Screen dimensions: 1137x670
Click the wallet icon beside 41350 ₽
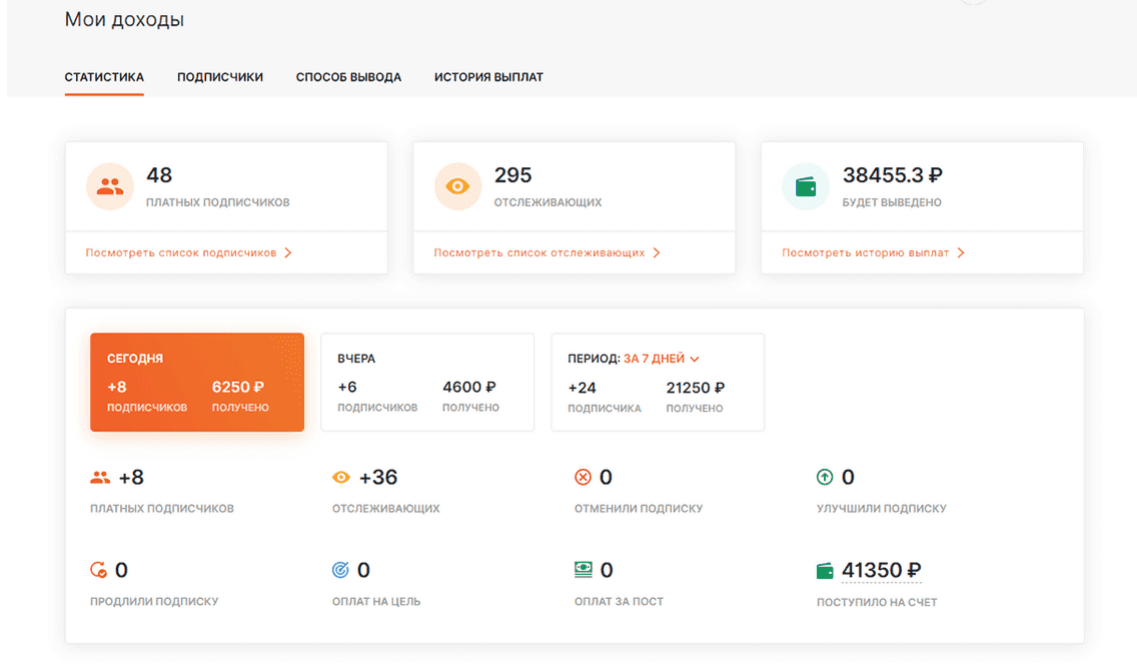[825, 571]
